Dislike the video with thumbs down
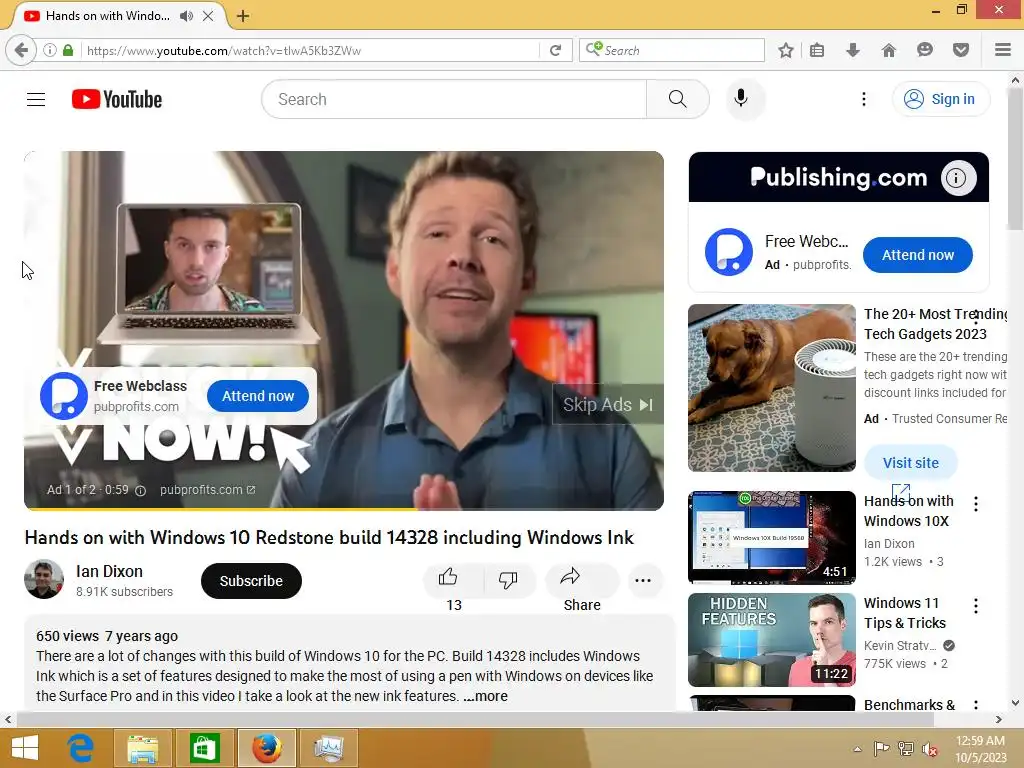The width and height of the screenshot is (1024, 768). pos(508,579)
